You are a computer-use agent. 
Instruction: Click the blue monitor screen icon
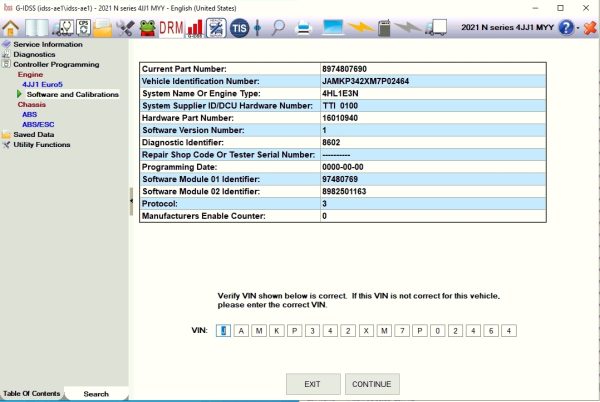tap(333, 28)
